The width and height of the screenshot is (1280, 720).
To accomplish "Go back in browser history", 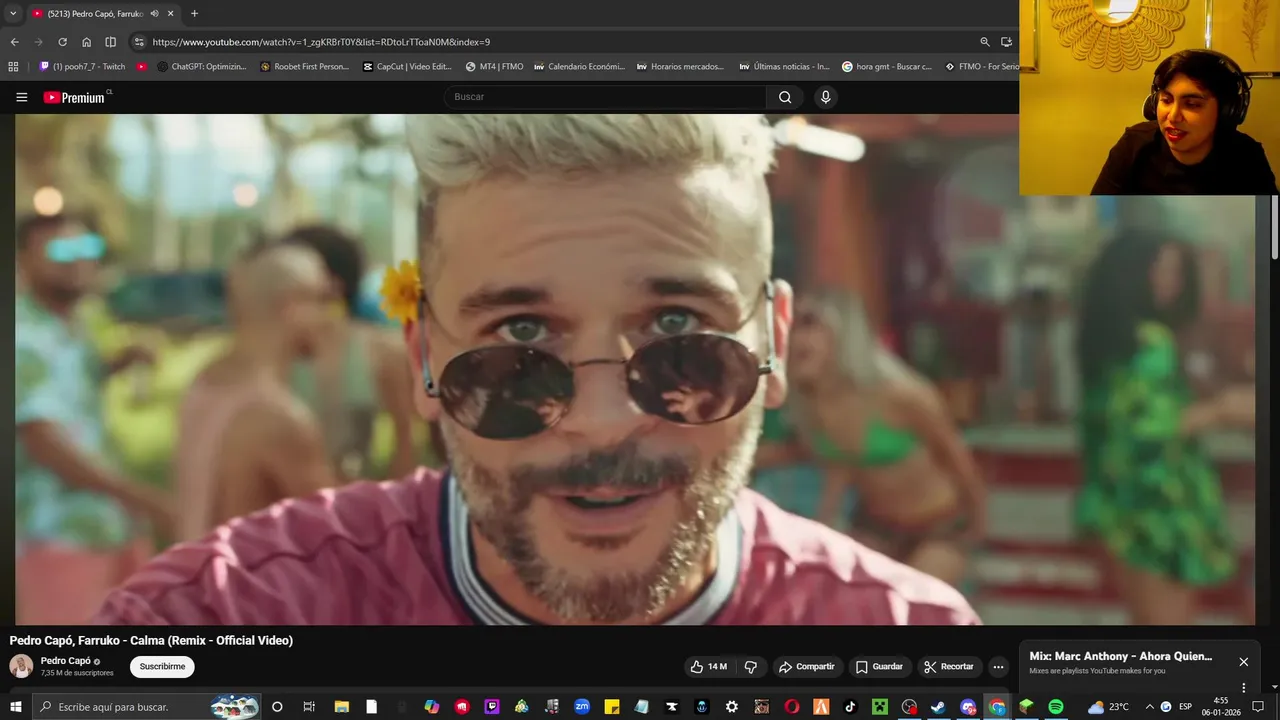I will 14,42.
